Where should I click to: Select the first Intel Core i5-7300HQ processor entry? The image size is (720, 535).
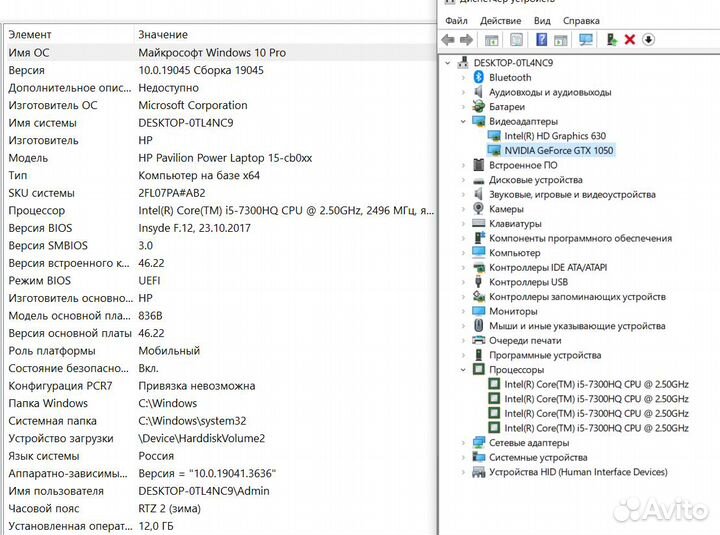pyautogui.click(x=596, y=384)
